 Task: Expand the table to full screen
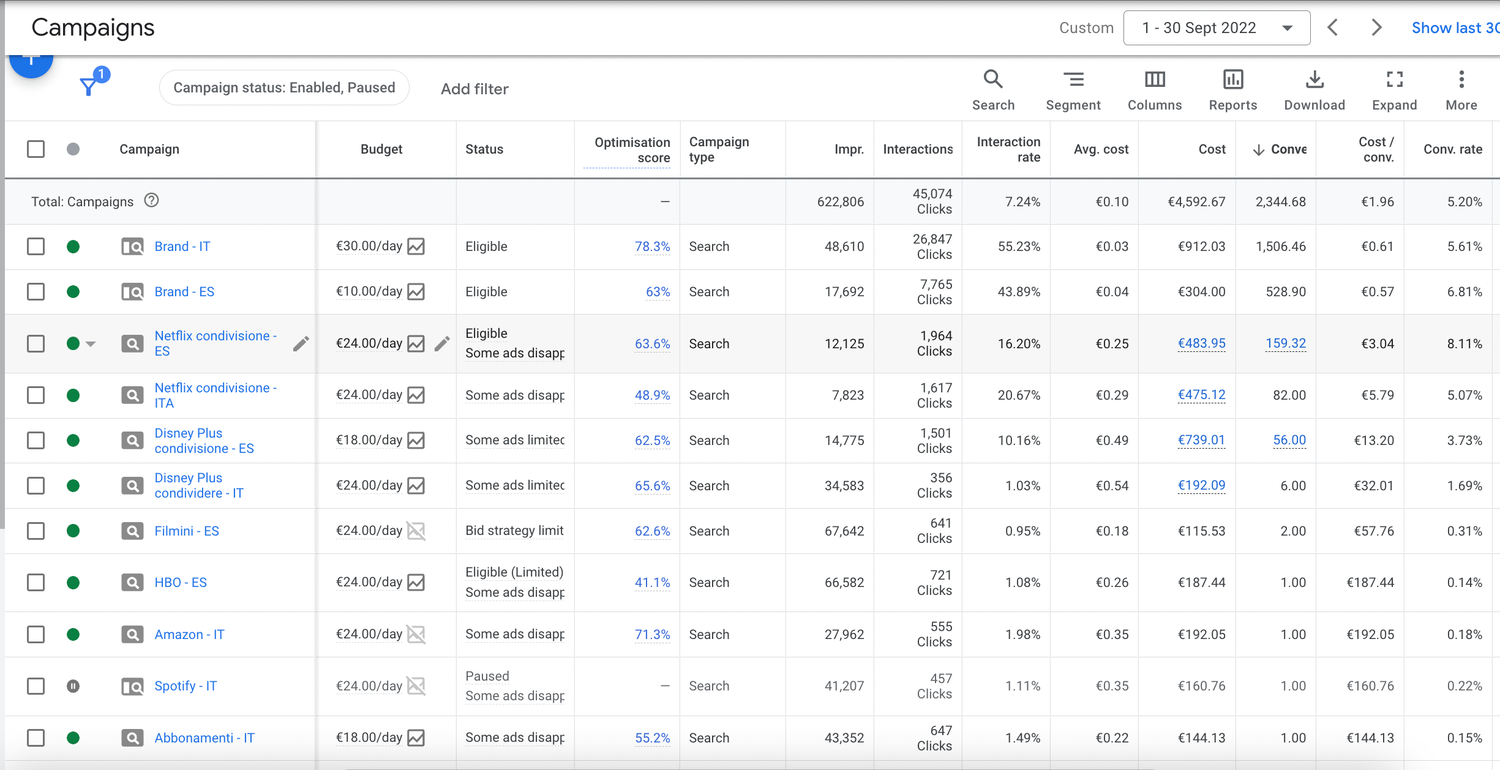(x=1395, y=89)
